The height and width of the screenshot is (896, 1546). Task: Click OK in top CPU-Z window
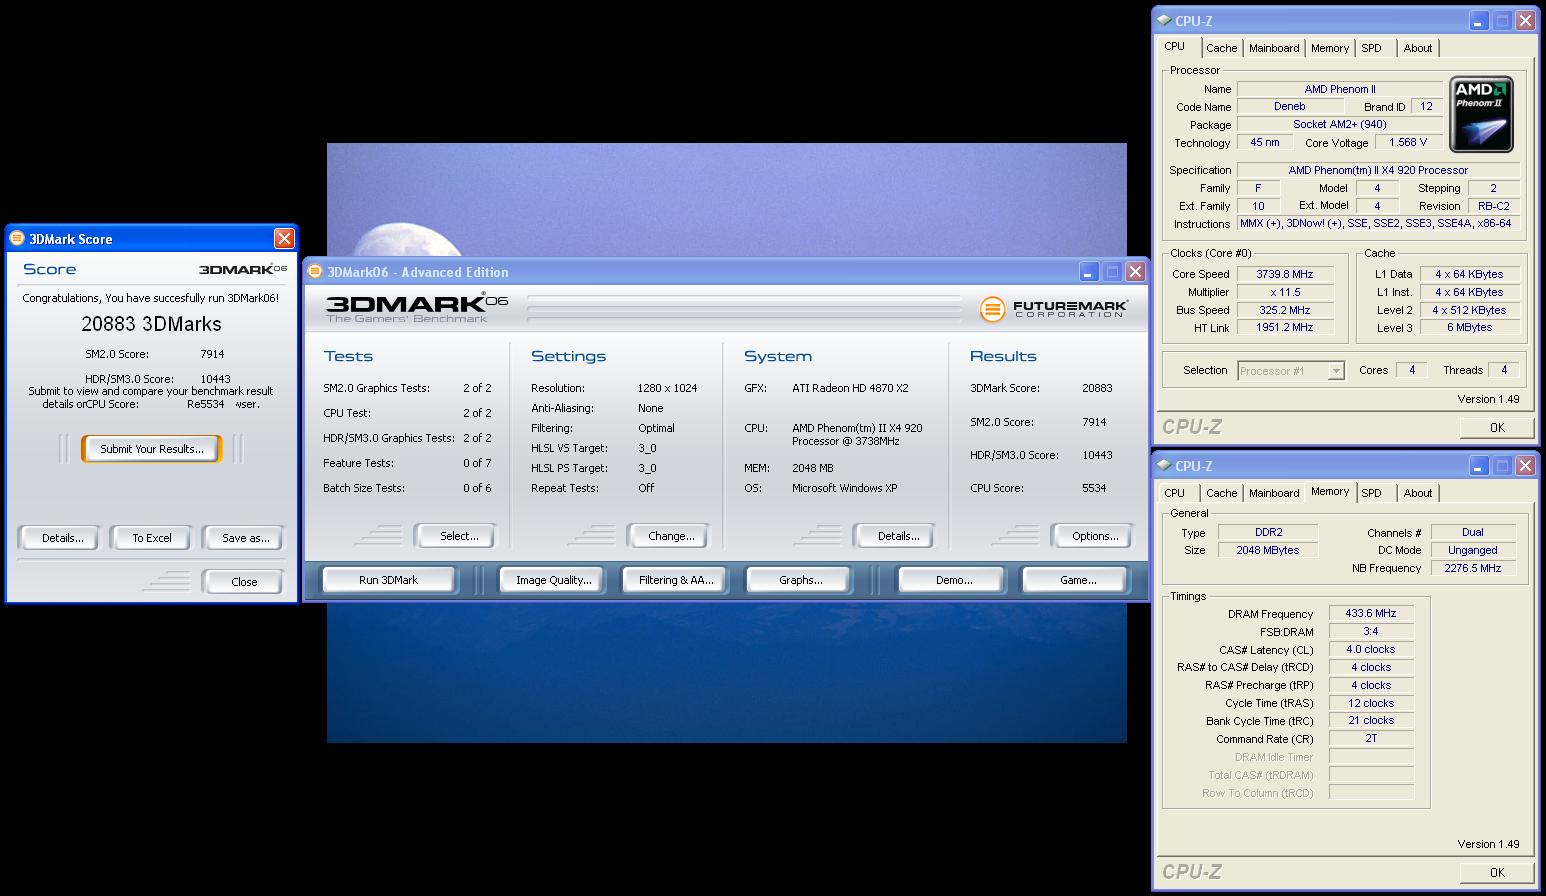click(x=1497, y=427)
